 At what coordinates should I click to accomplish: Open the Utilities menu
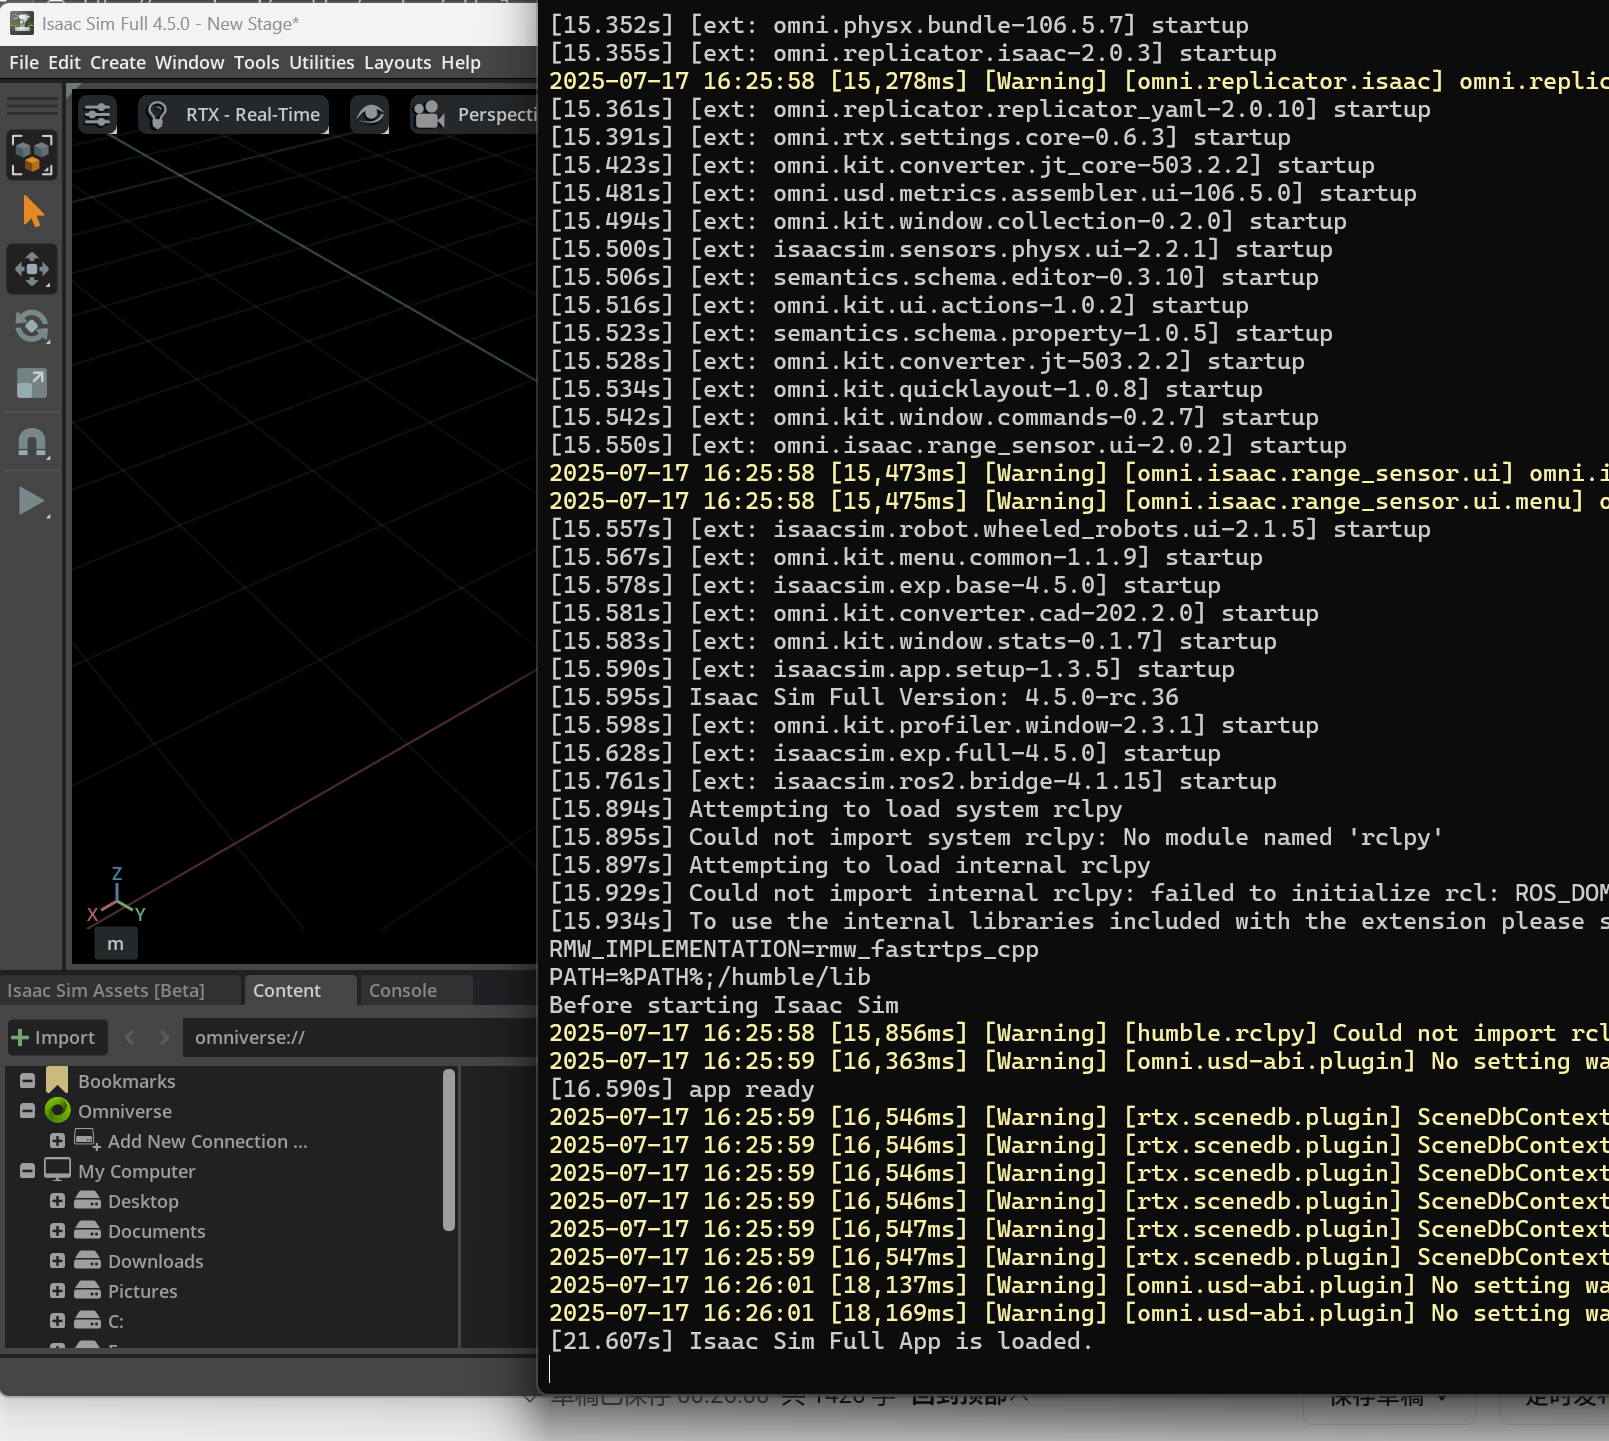(x=322, y=62)
